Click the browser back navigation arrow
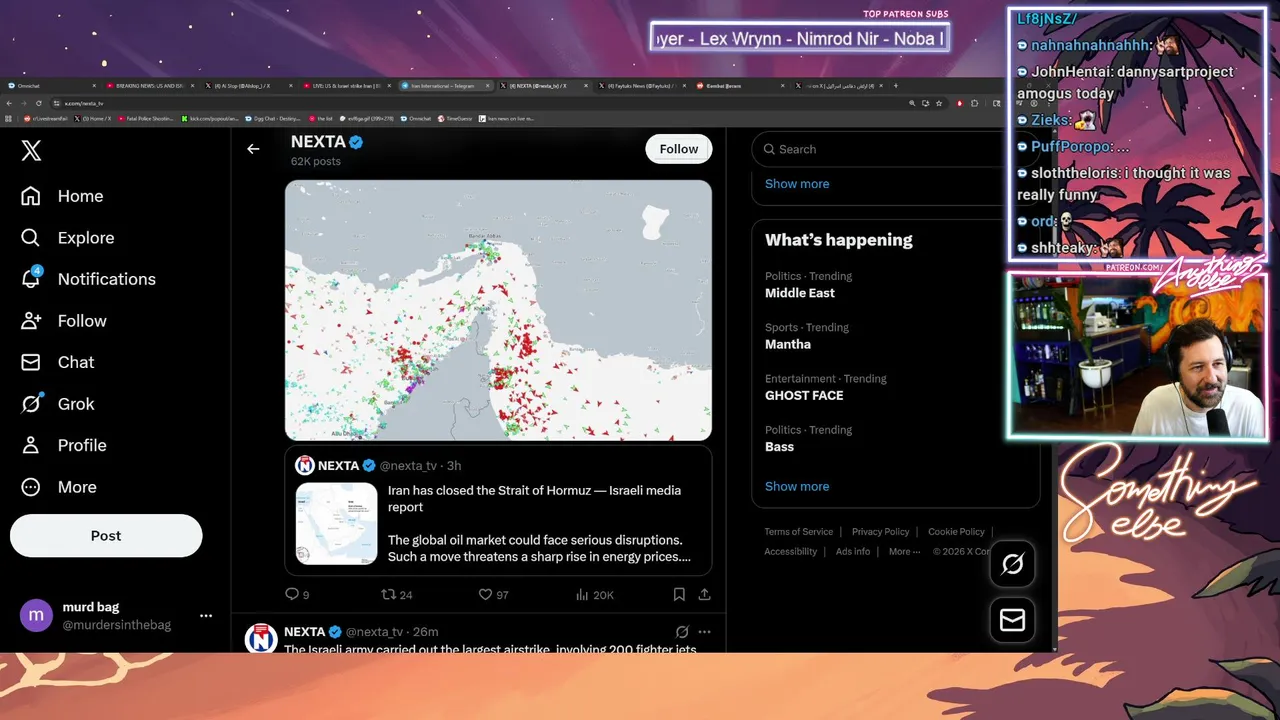 point(9,103)
